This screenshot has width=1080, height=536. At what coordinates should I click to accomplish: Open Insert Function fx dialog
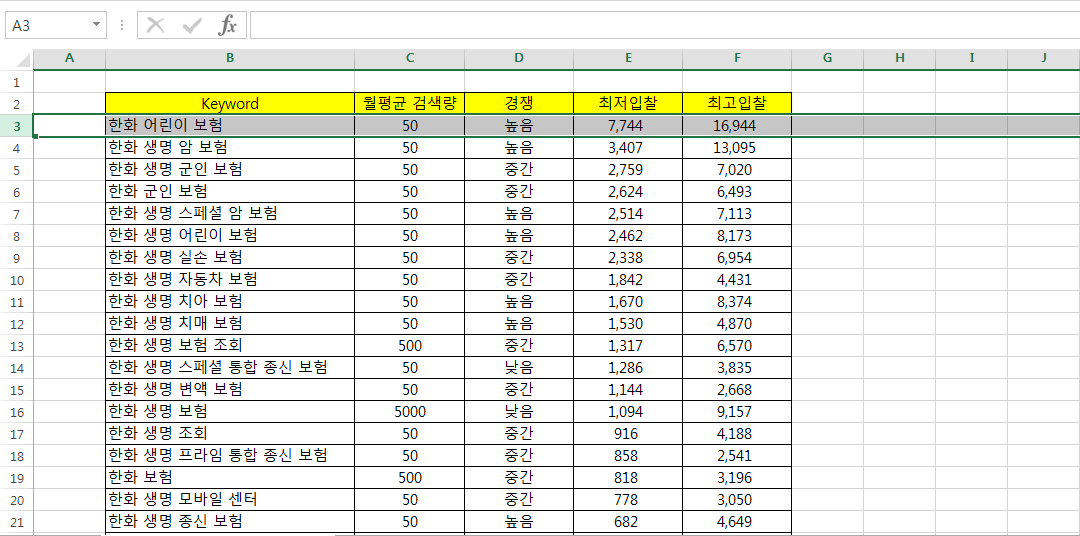(227, 25)
